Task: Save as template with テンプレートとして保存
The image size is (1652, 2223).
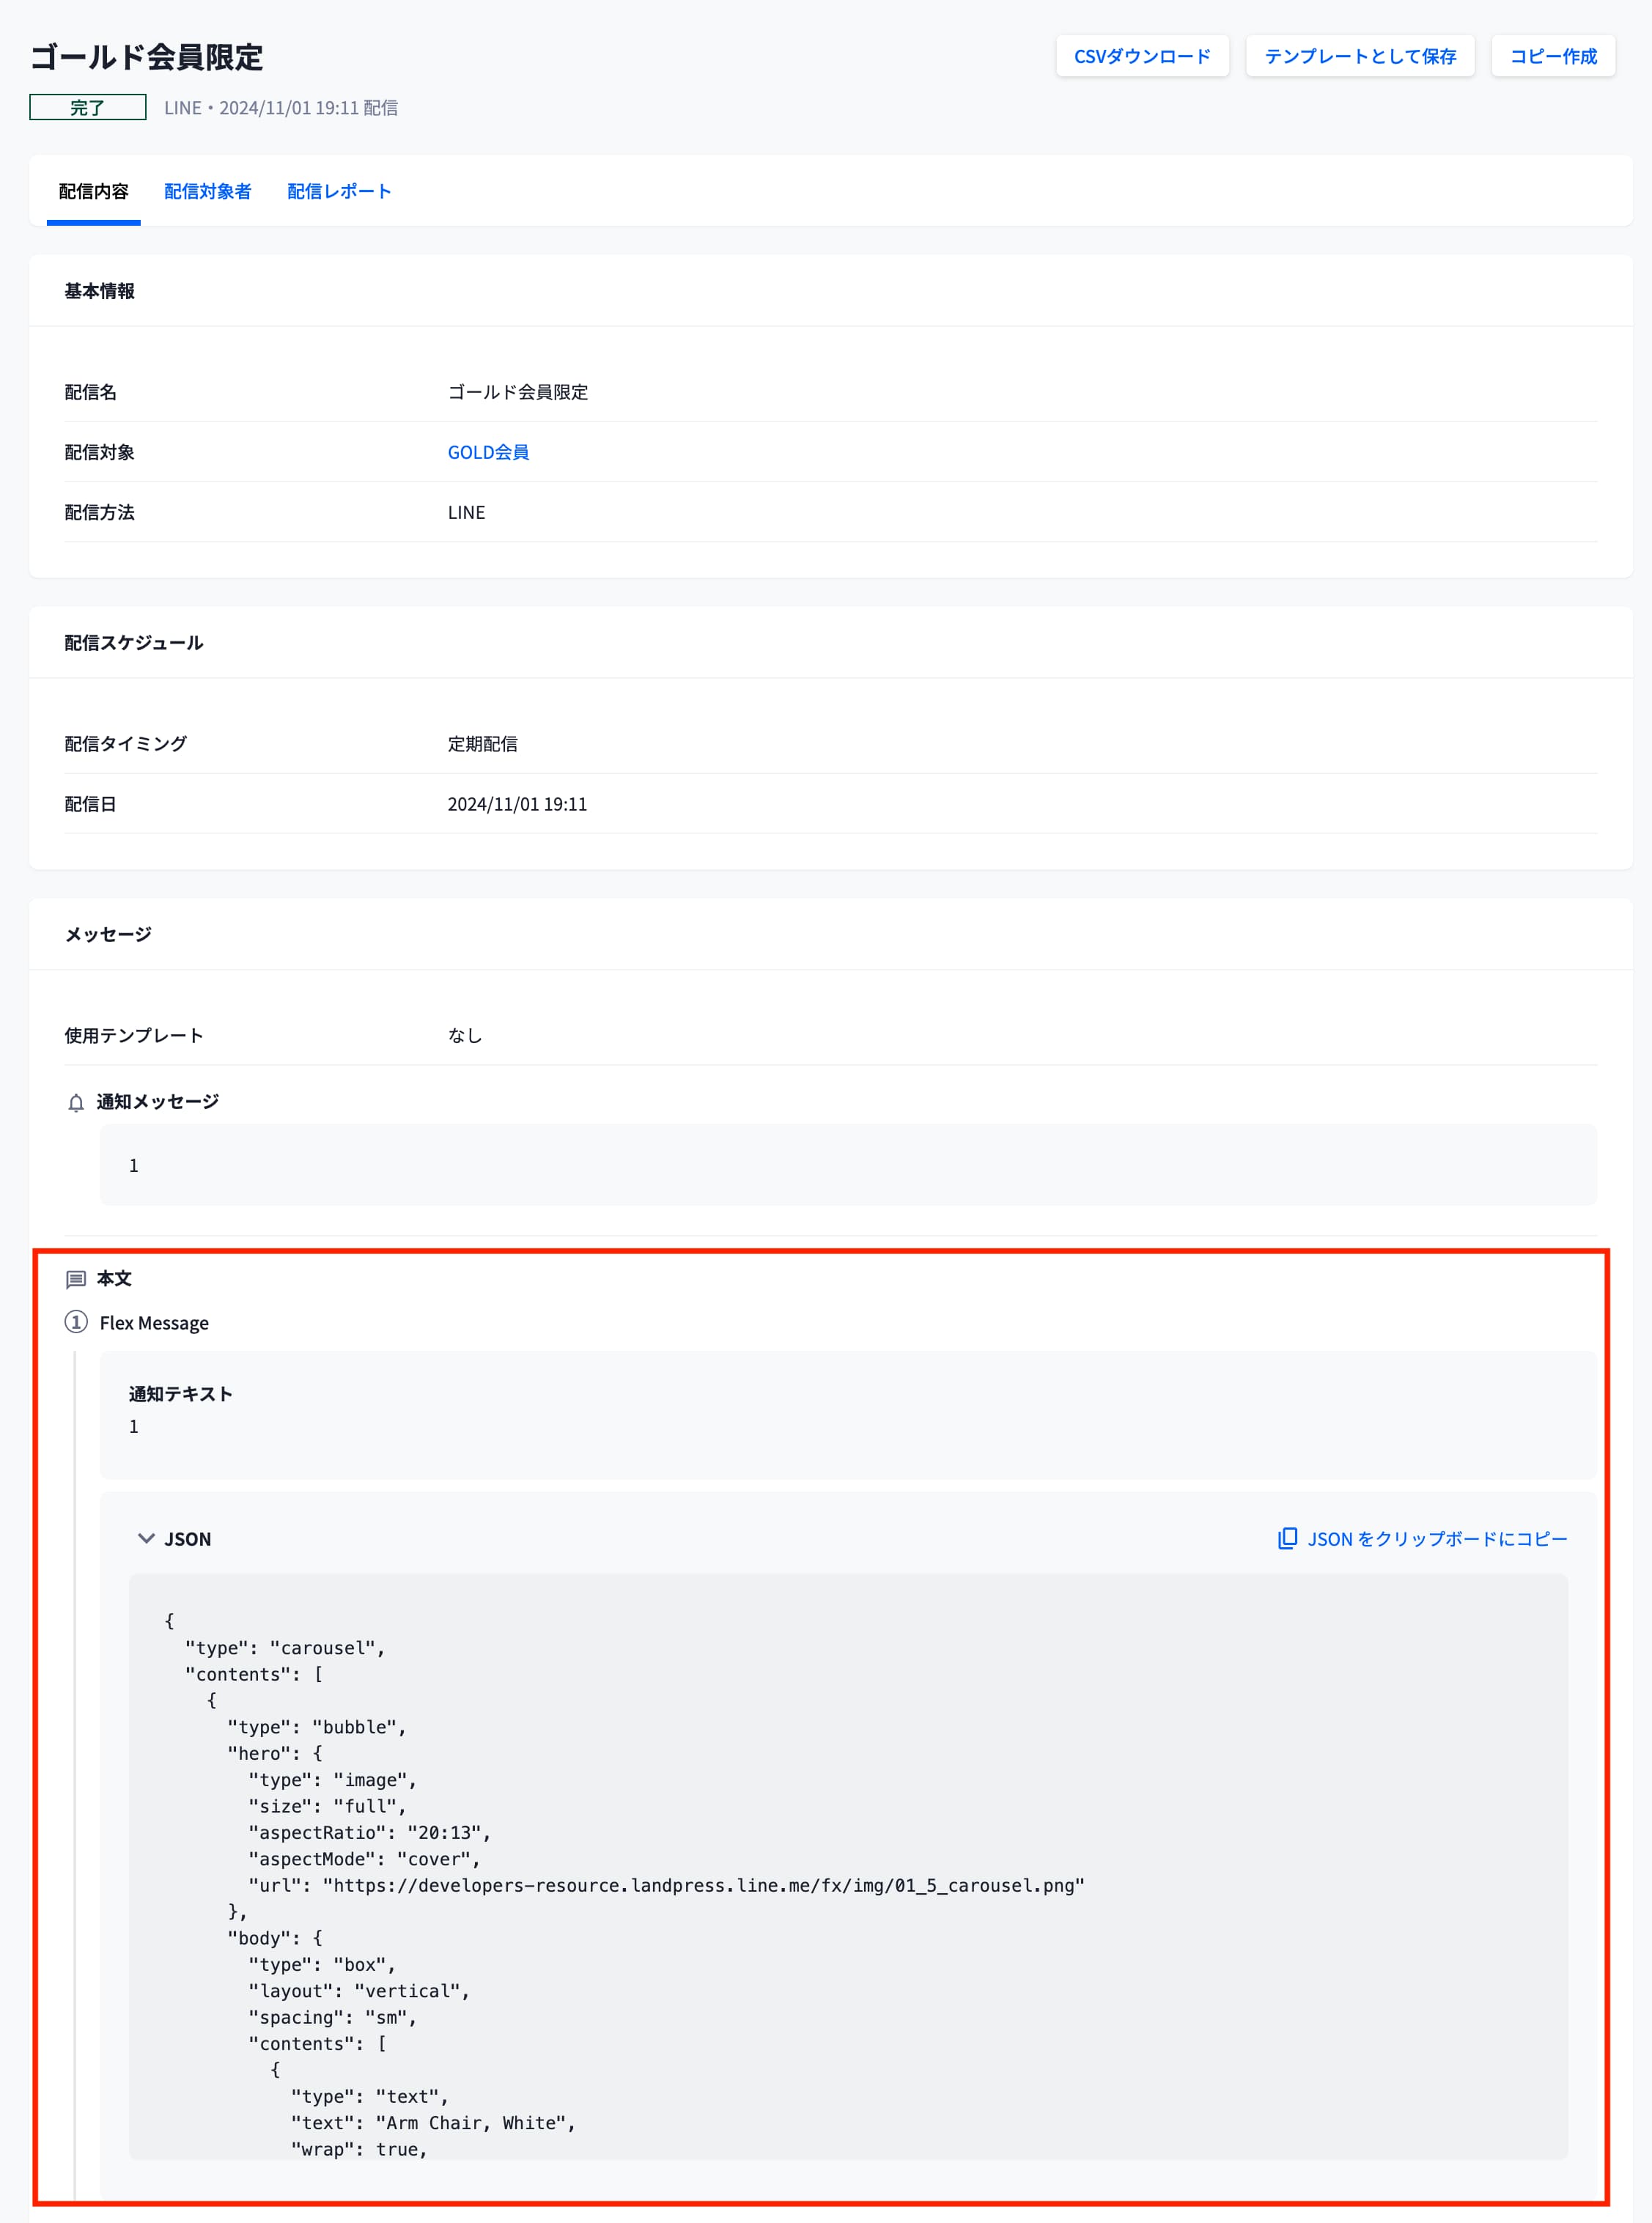Action: [x=1360, y=56]
